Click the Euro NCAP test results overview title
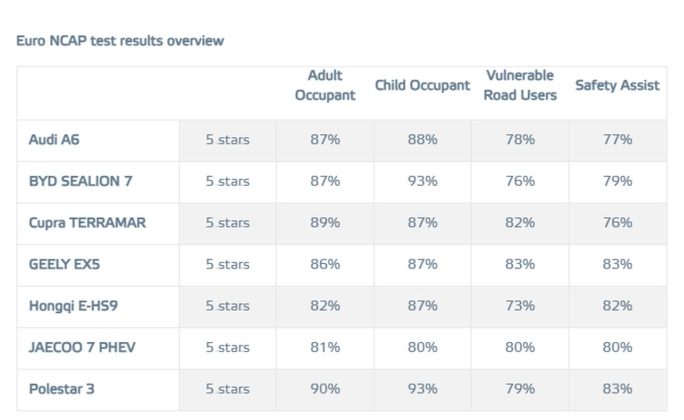684x420 pixels. [120, 41]
